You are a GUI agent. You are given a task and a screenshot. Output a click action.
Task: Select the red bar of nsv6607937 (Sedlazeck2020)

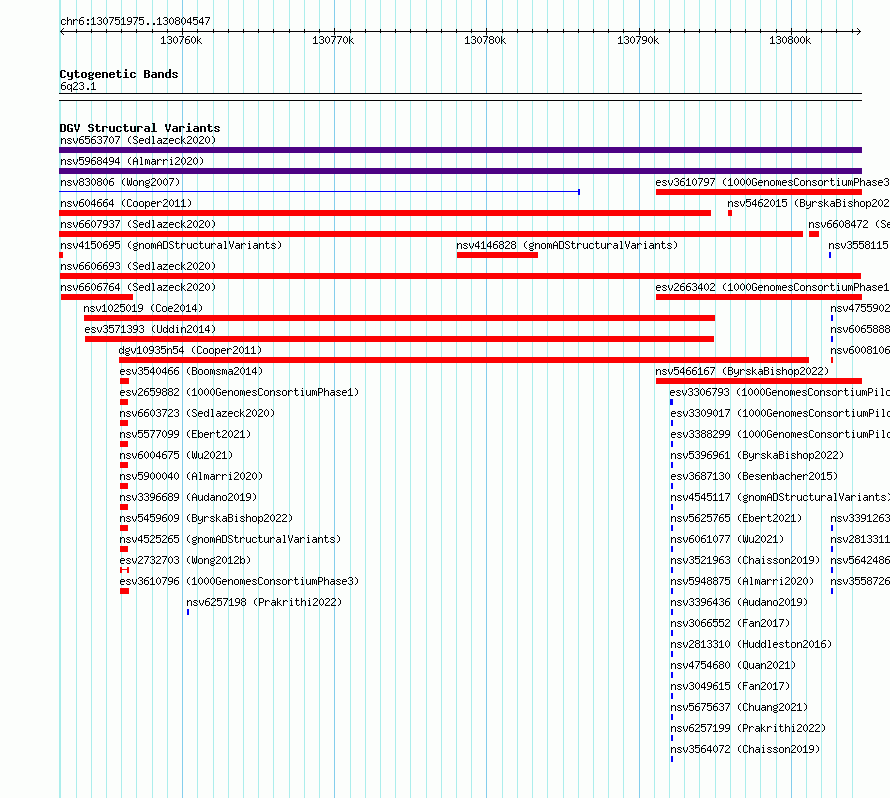[431, 234]
